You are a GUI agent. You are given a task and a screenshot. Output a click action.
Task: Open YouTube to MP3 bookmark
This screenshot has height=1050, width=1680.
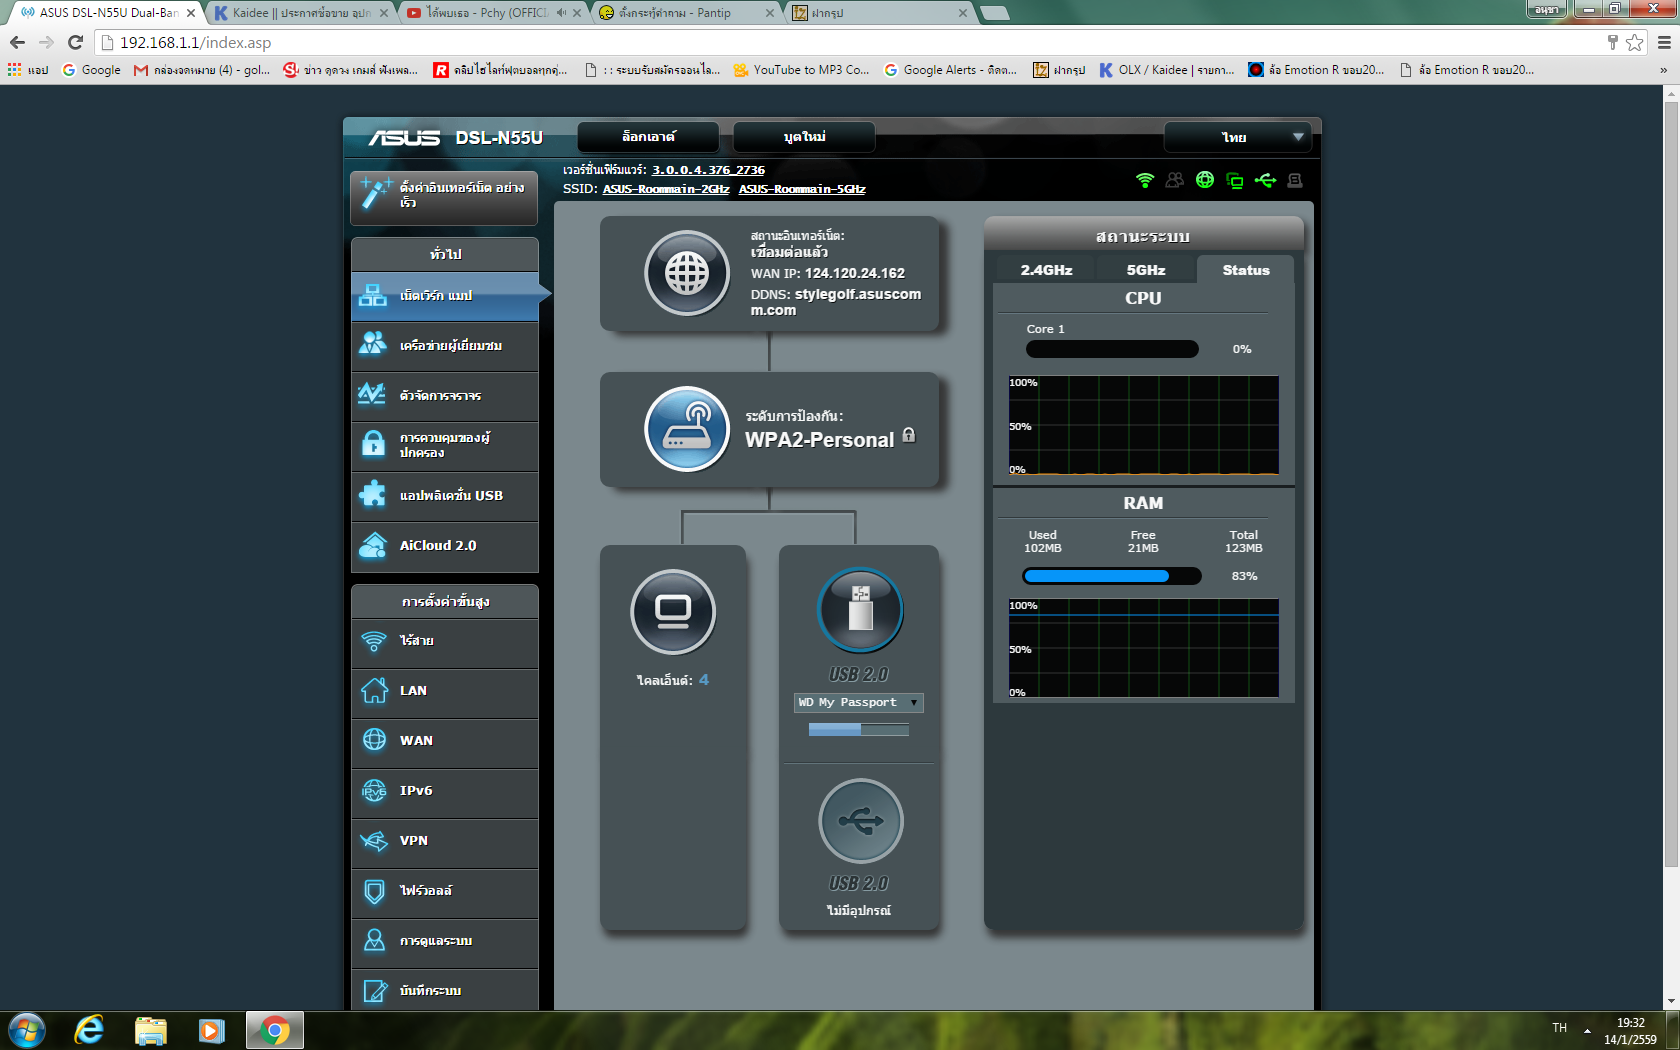click(x=801, y=70)
